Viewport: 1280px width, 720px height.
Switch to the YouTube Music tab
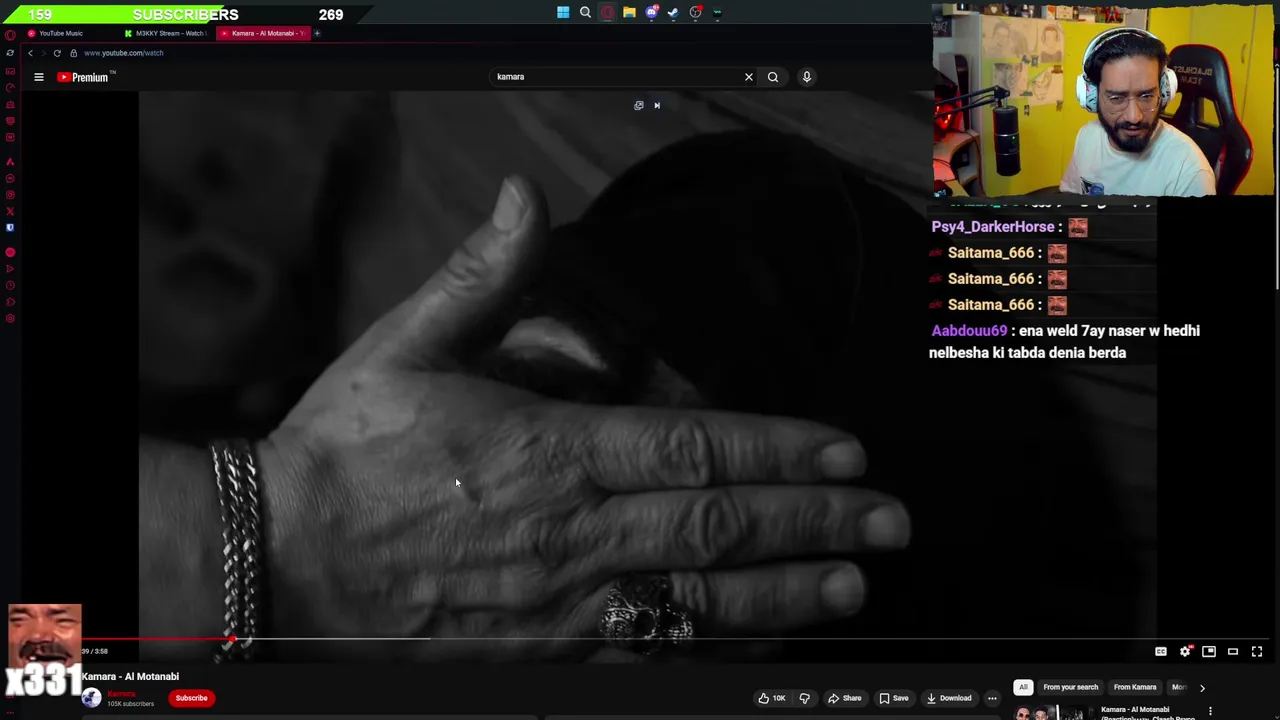62,33
